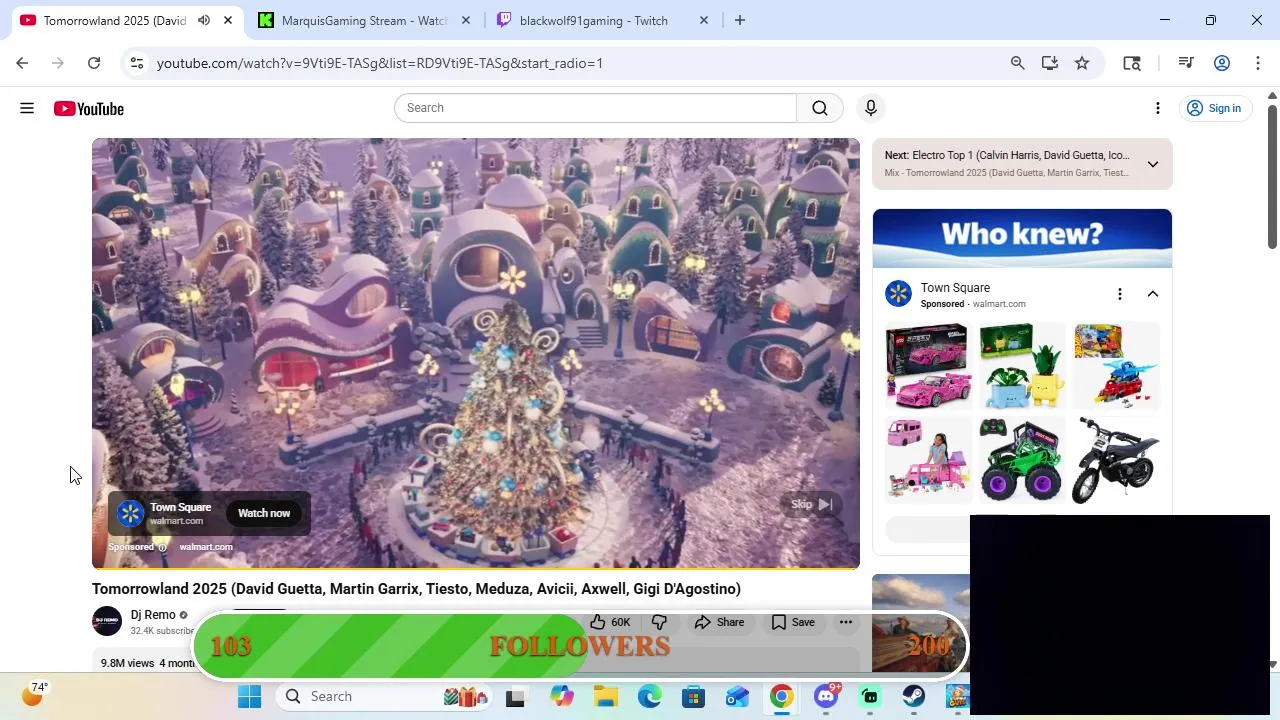Share the Tomorrowland 2025 video
The image size is (1280, 720).
(x=720, y=622)
